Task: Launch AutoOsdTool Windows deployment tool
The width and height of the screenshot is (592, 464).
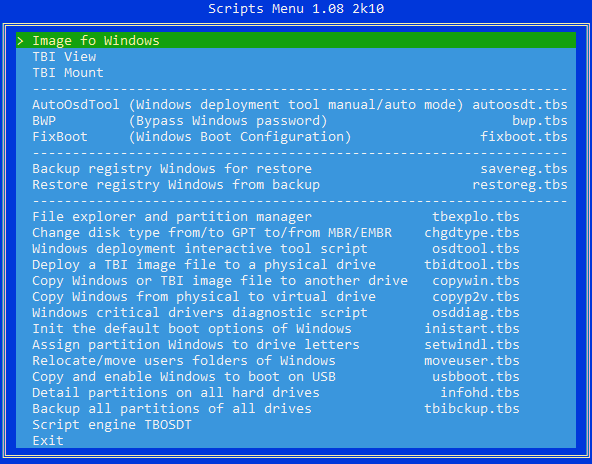Action: (x=296, y=105)
